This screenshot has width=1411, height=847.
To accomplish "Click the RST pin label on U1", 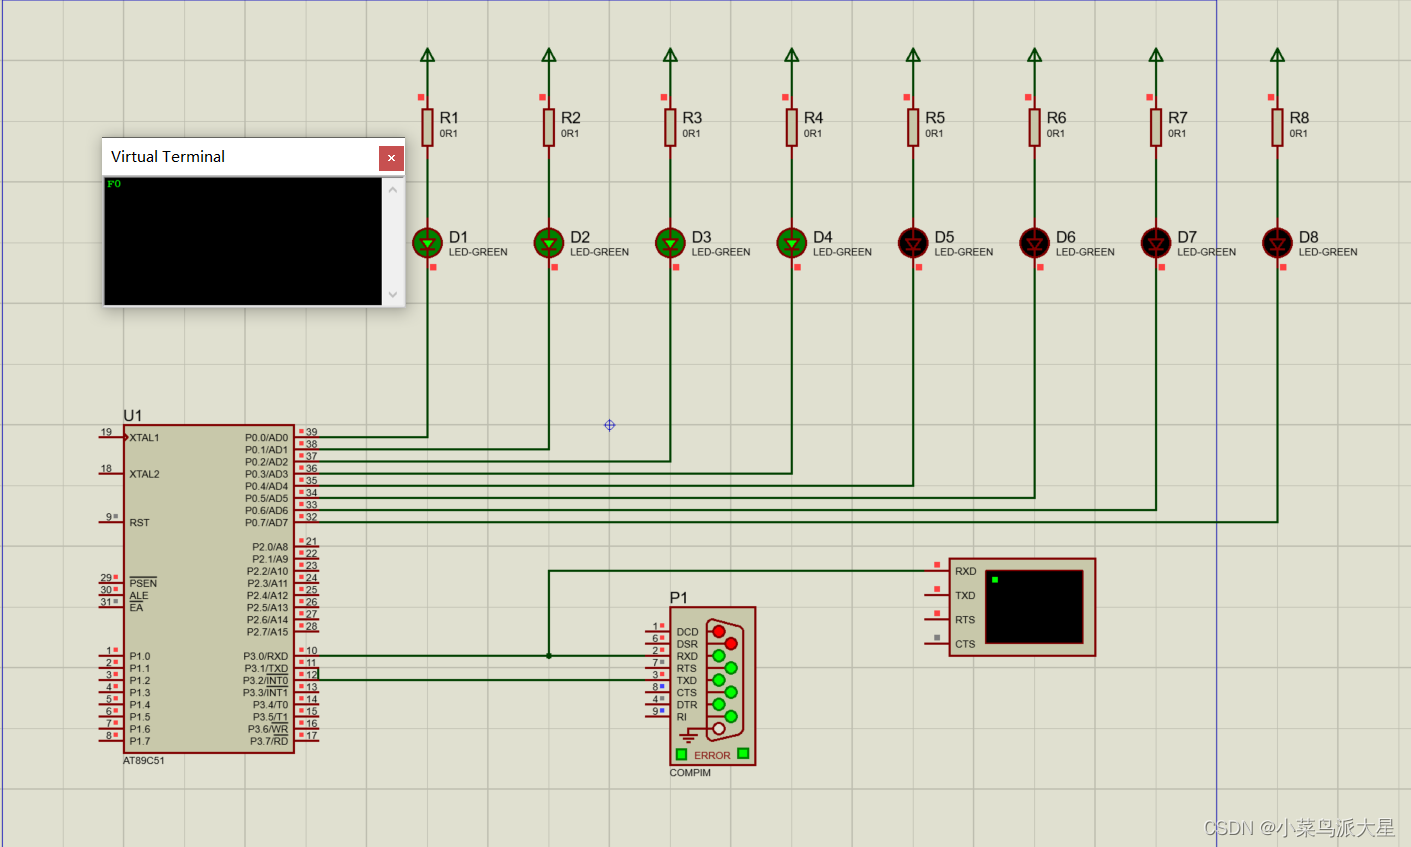I will (139, 523).
